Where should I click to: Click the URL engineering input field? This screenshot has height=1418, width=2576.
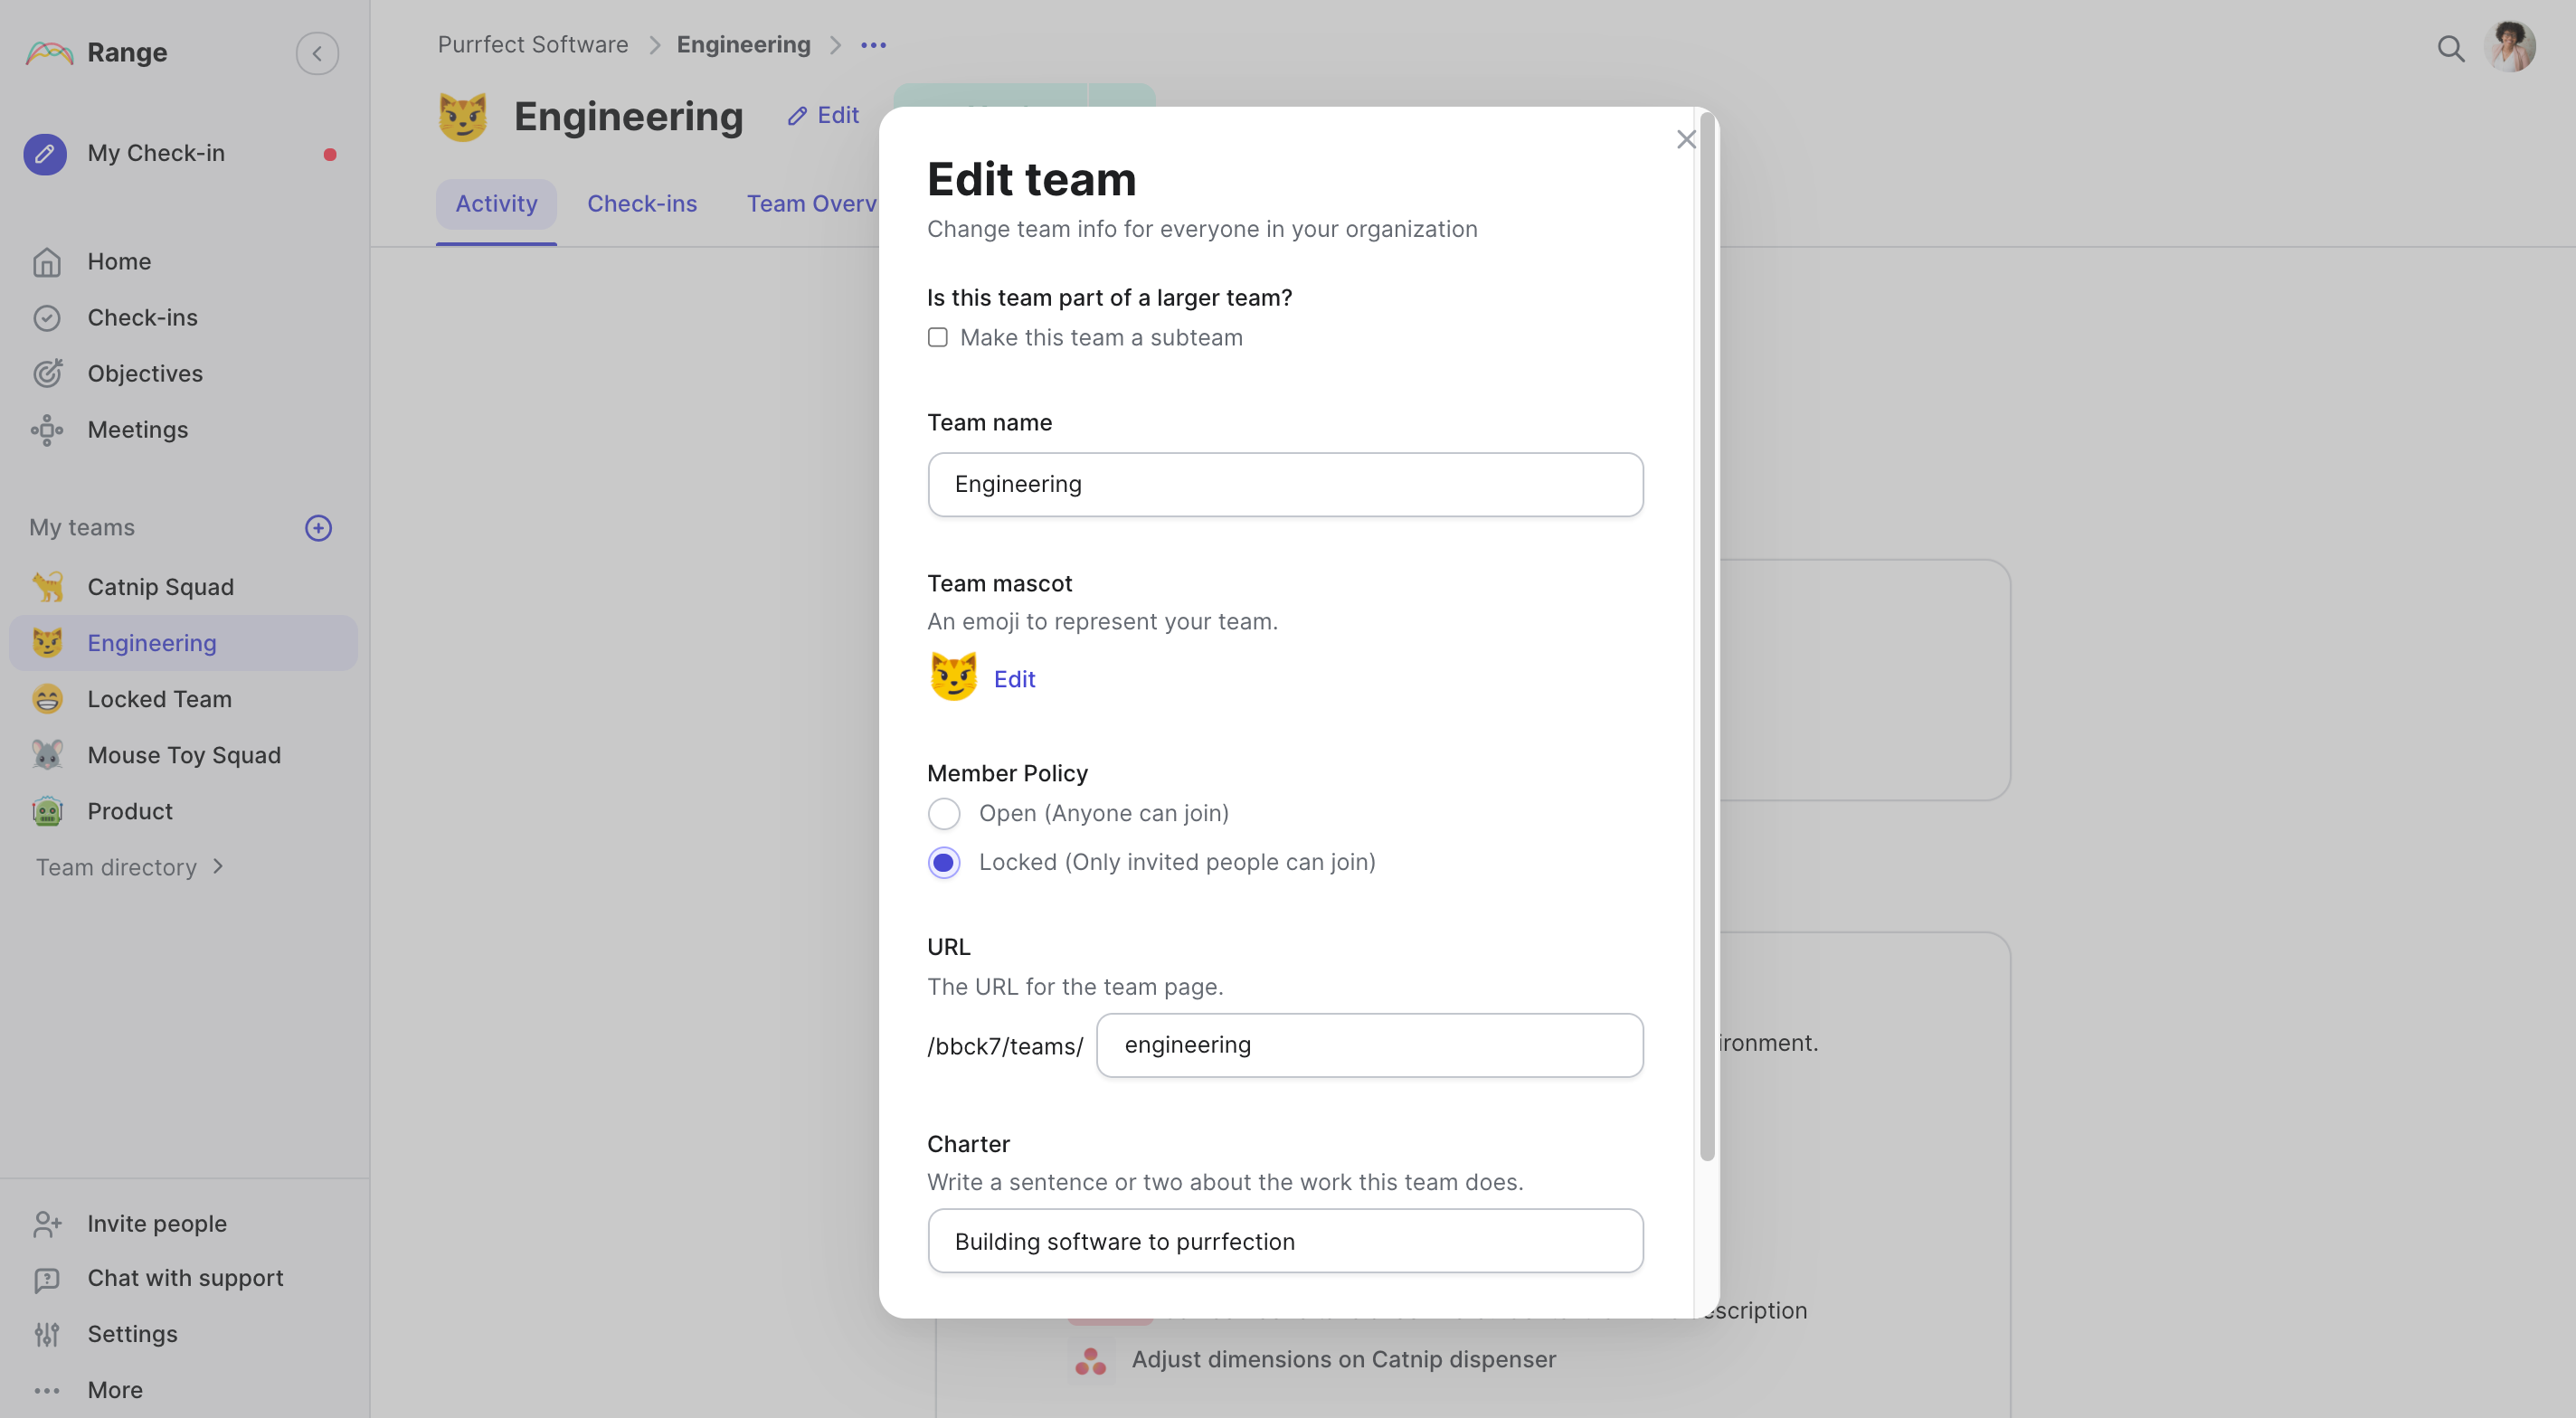click(1369, 1046)
